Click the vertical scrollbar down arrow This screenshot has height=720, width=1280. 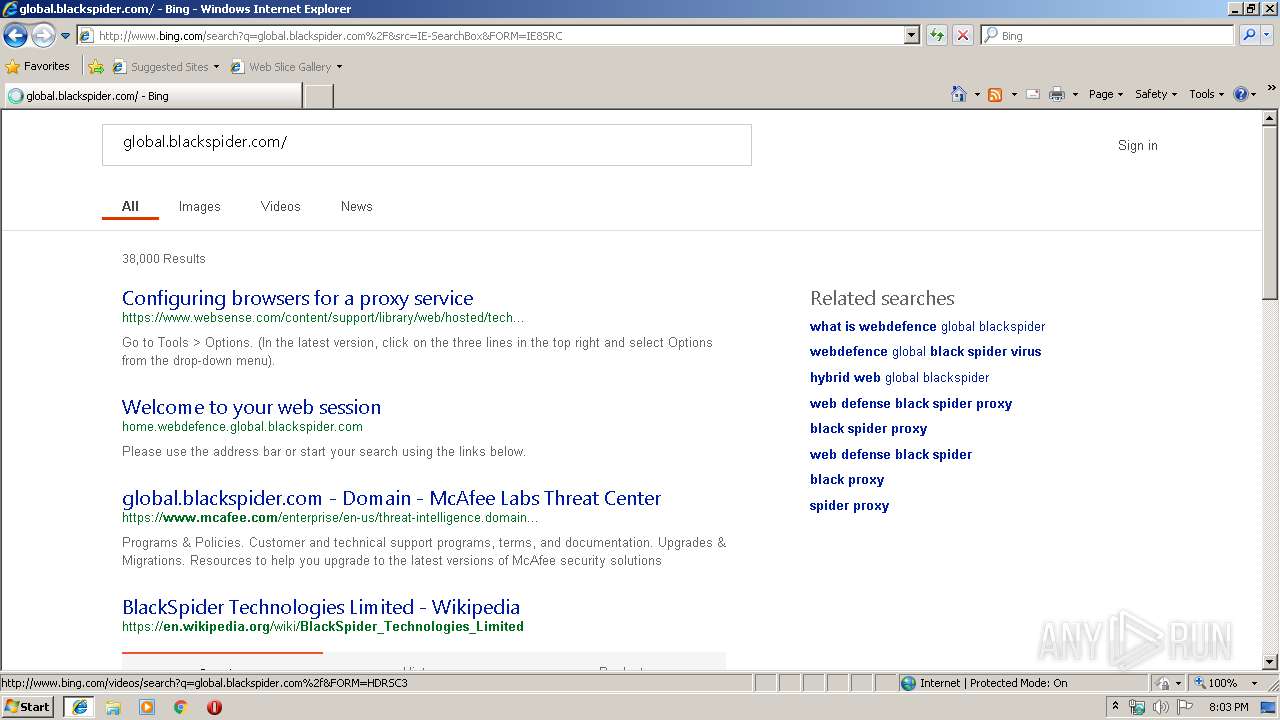pyautogui.click(x=1270, y=662)
